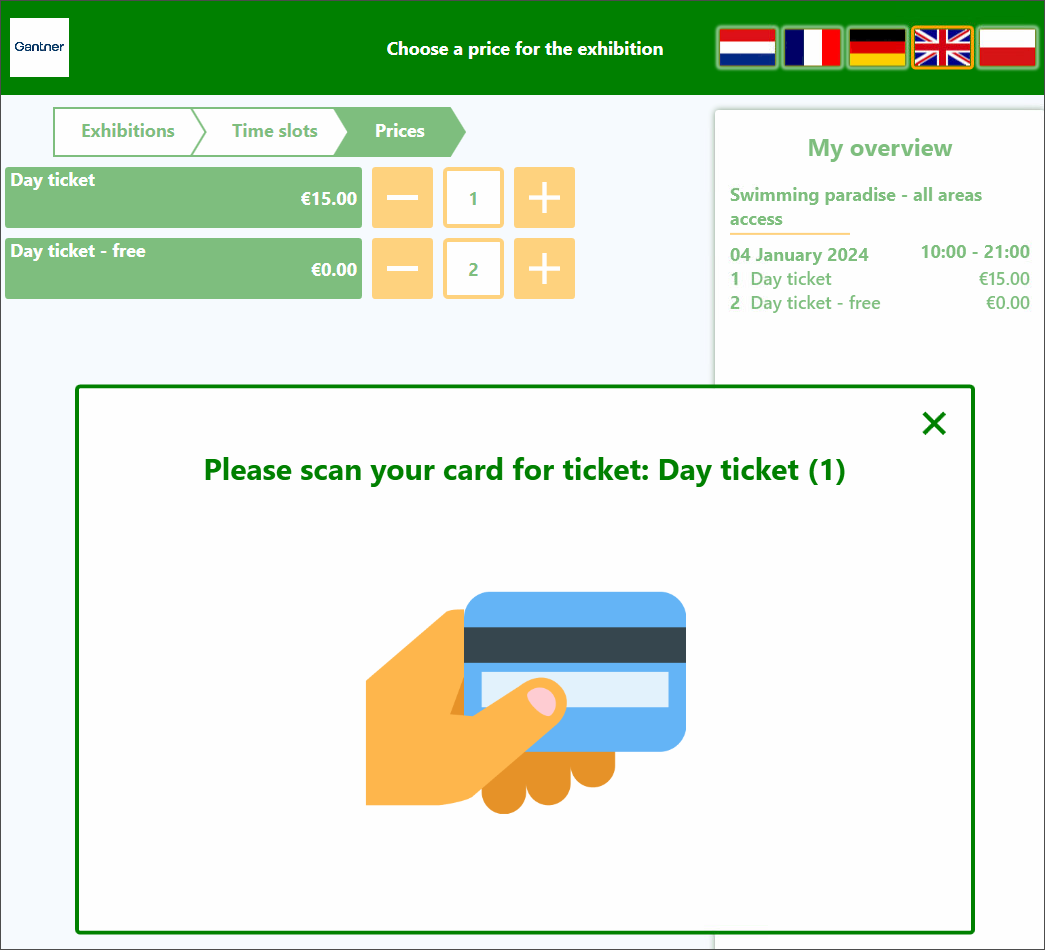
Task: Decrease Day ticket - free quantity
Action: [402, 269]
